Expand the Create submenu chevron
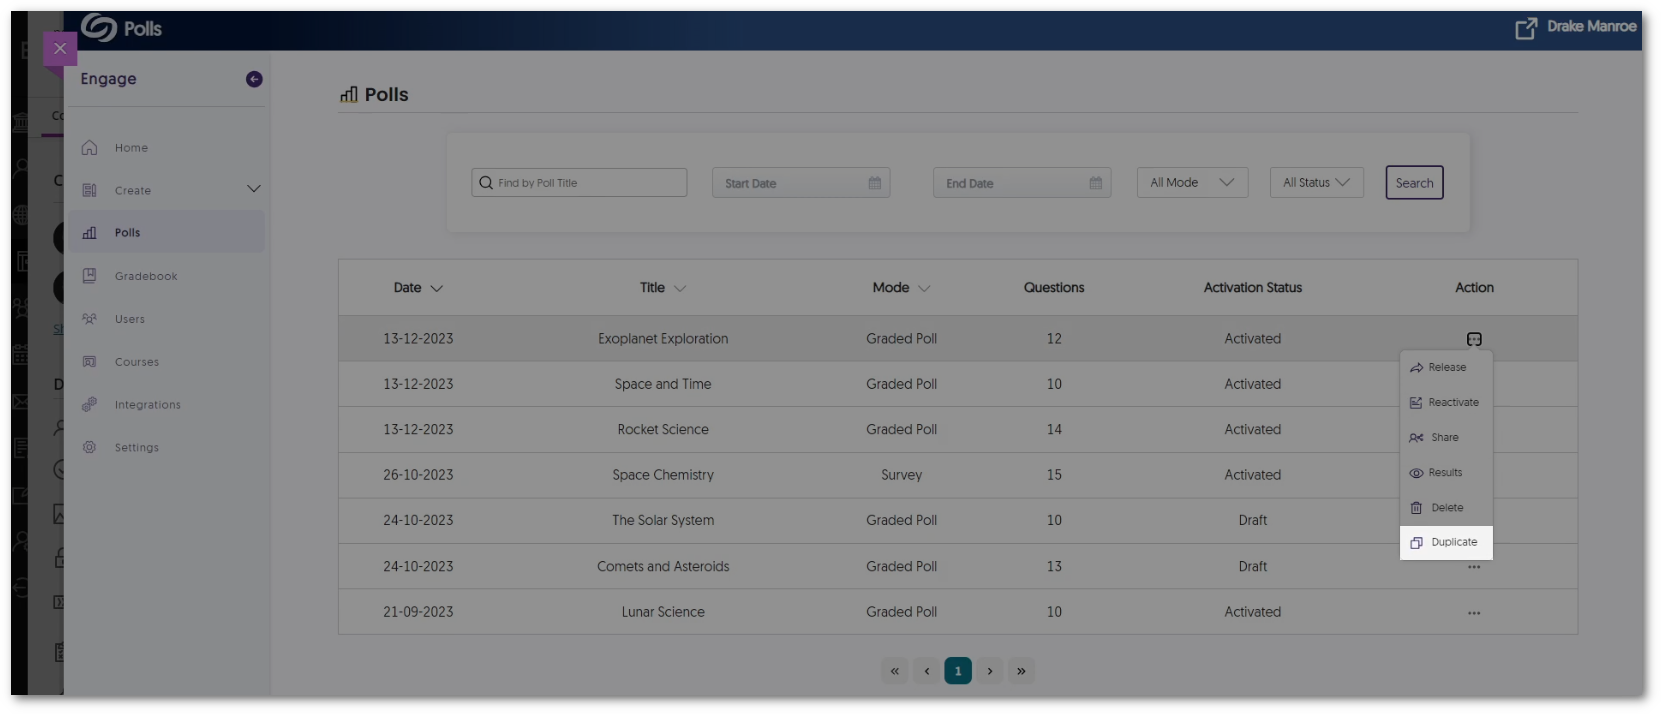This screenshot has width=1661, height=714. coord(254,189)
